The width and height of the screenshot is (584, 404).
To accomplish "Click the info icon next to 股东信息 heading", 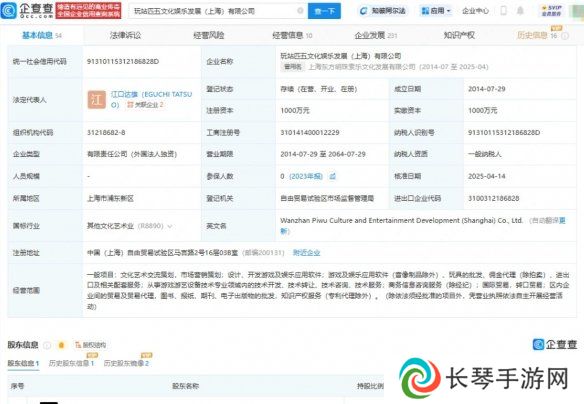I will (47, 346).
